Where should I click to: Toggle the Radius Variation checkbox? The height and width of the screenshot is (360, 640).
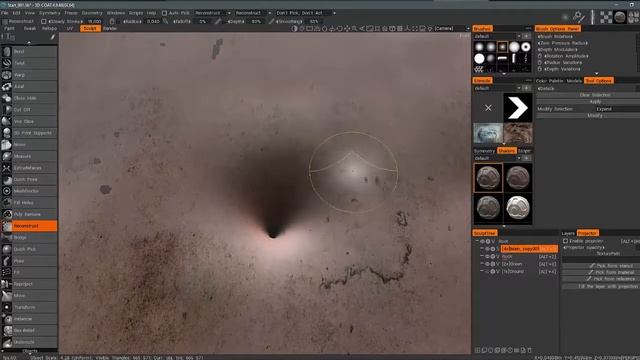540,62
